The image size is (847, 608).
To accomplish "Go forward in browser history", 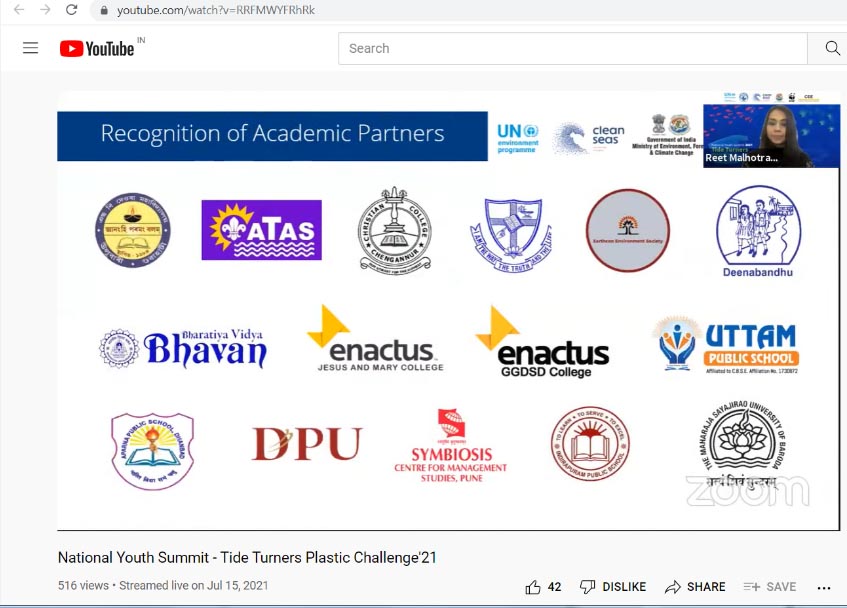I will (44, 10).
